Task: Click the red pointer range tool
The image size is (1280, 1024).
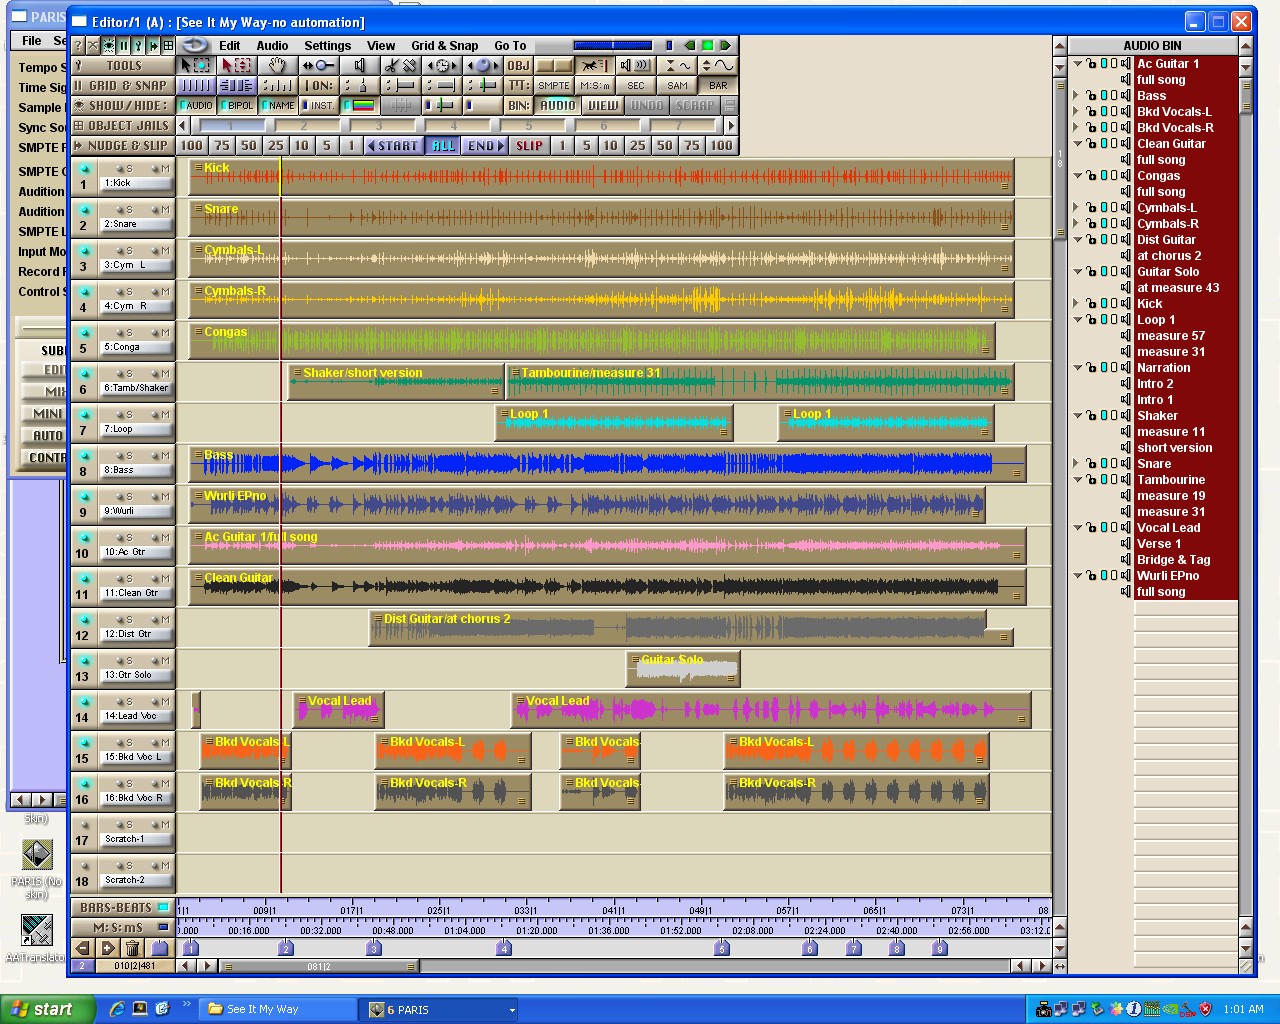Action: tap(236, 65)
